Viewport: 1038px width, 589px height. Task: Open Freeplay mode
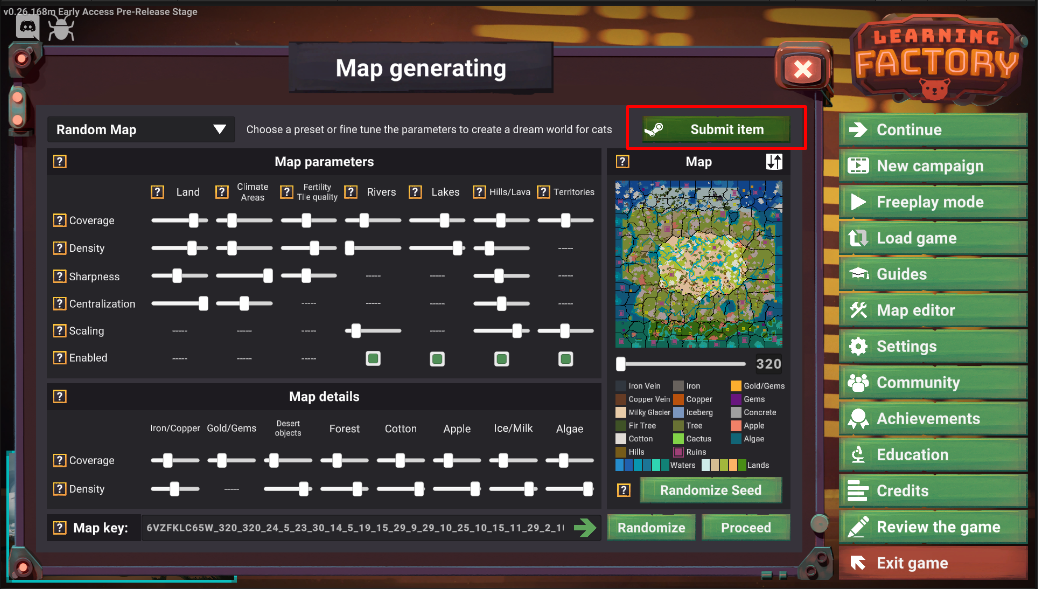coord(933,202)
